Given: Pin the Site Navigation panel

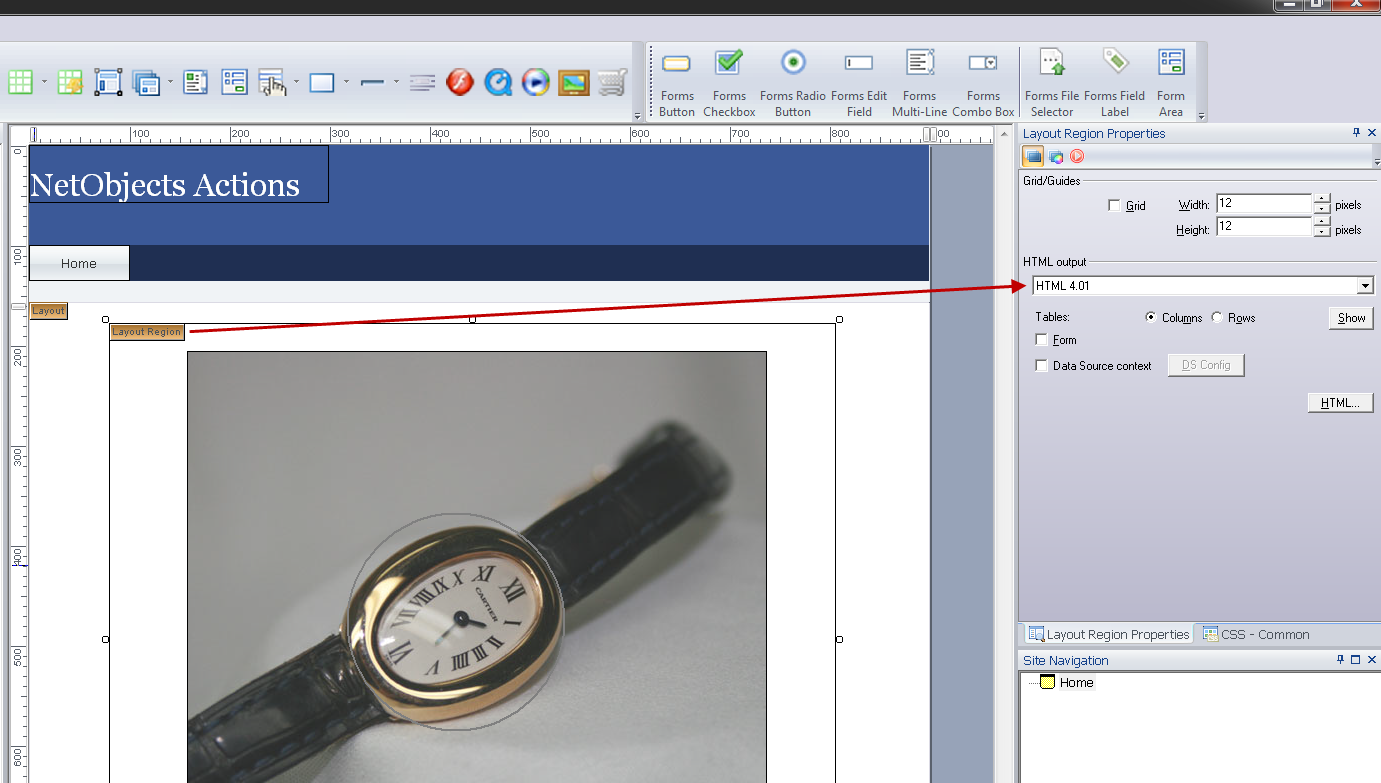Looking at the screenshot, I should pyautogui.click(x=1340, y=660).
